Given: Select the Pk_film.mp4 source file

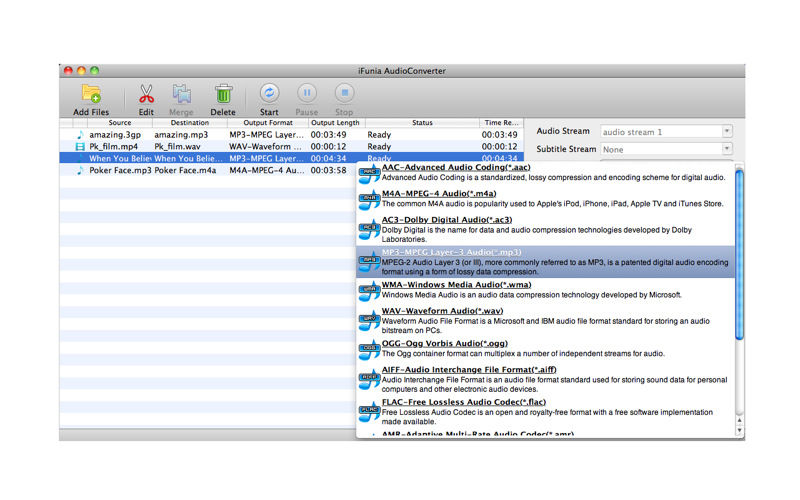Looking at the screenshot, I should (113, 146).
